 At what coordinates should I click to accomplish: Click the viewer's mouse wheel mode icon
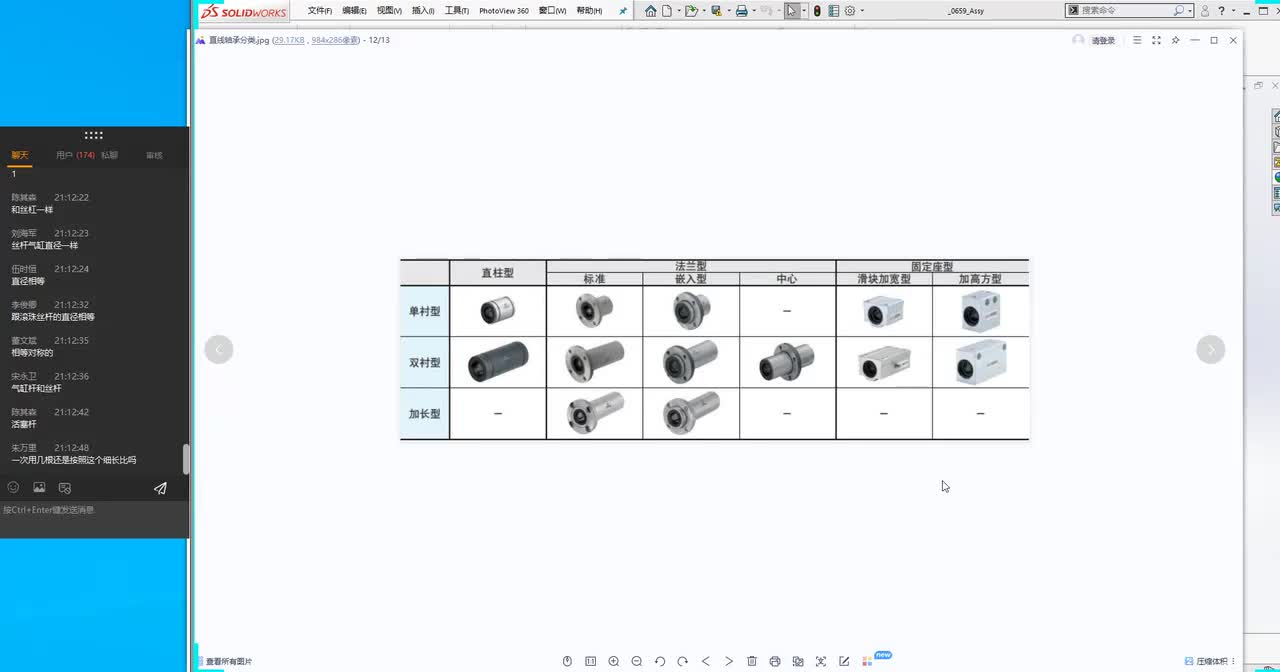(567, 661)
